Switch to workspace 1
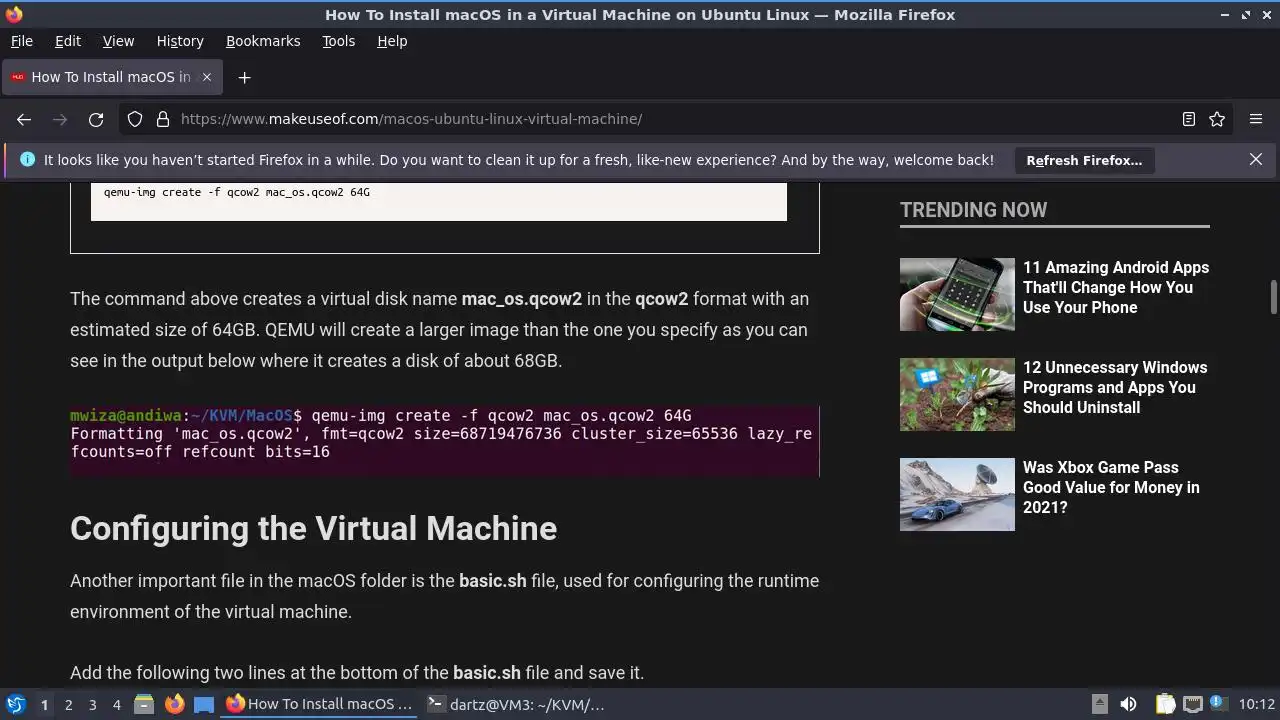 [x=44, y=705]
